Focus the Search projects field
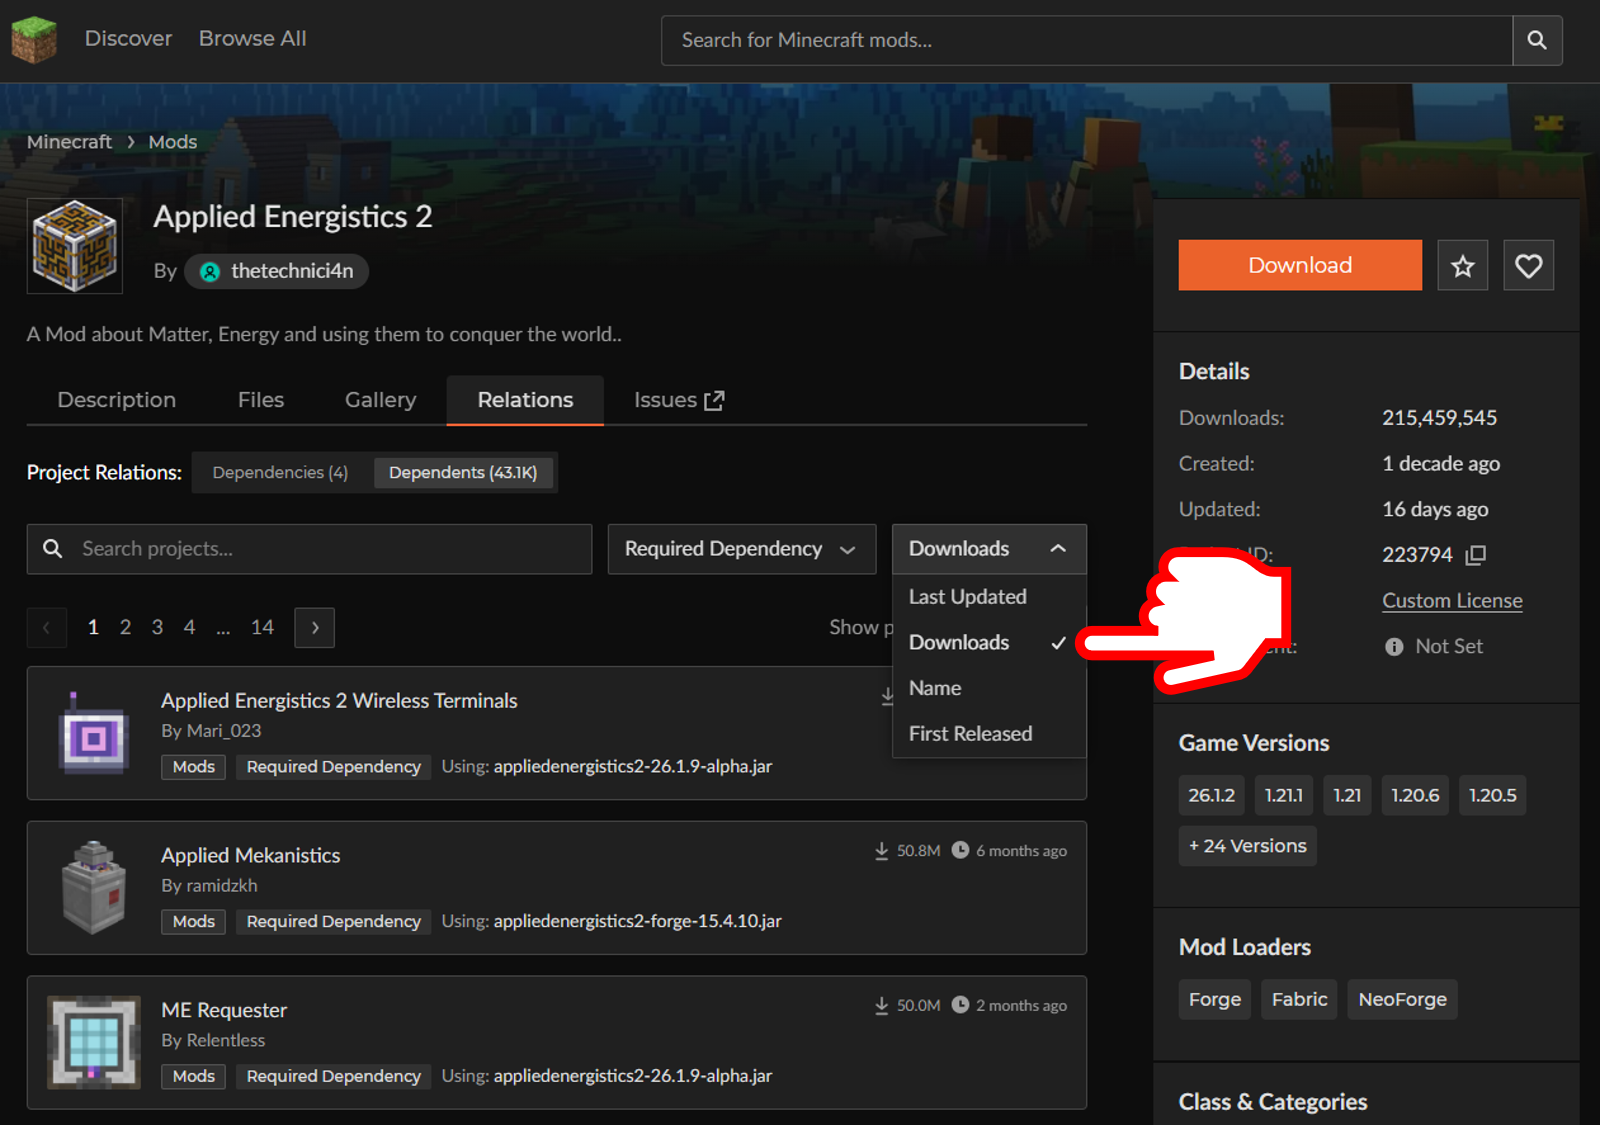Image resolution: width=1600 pixels, height=1125 pixels. tap(310, 549)
